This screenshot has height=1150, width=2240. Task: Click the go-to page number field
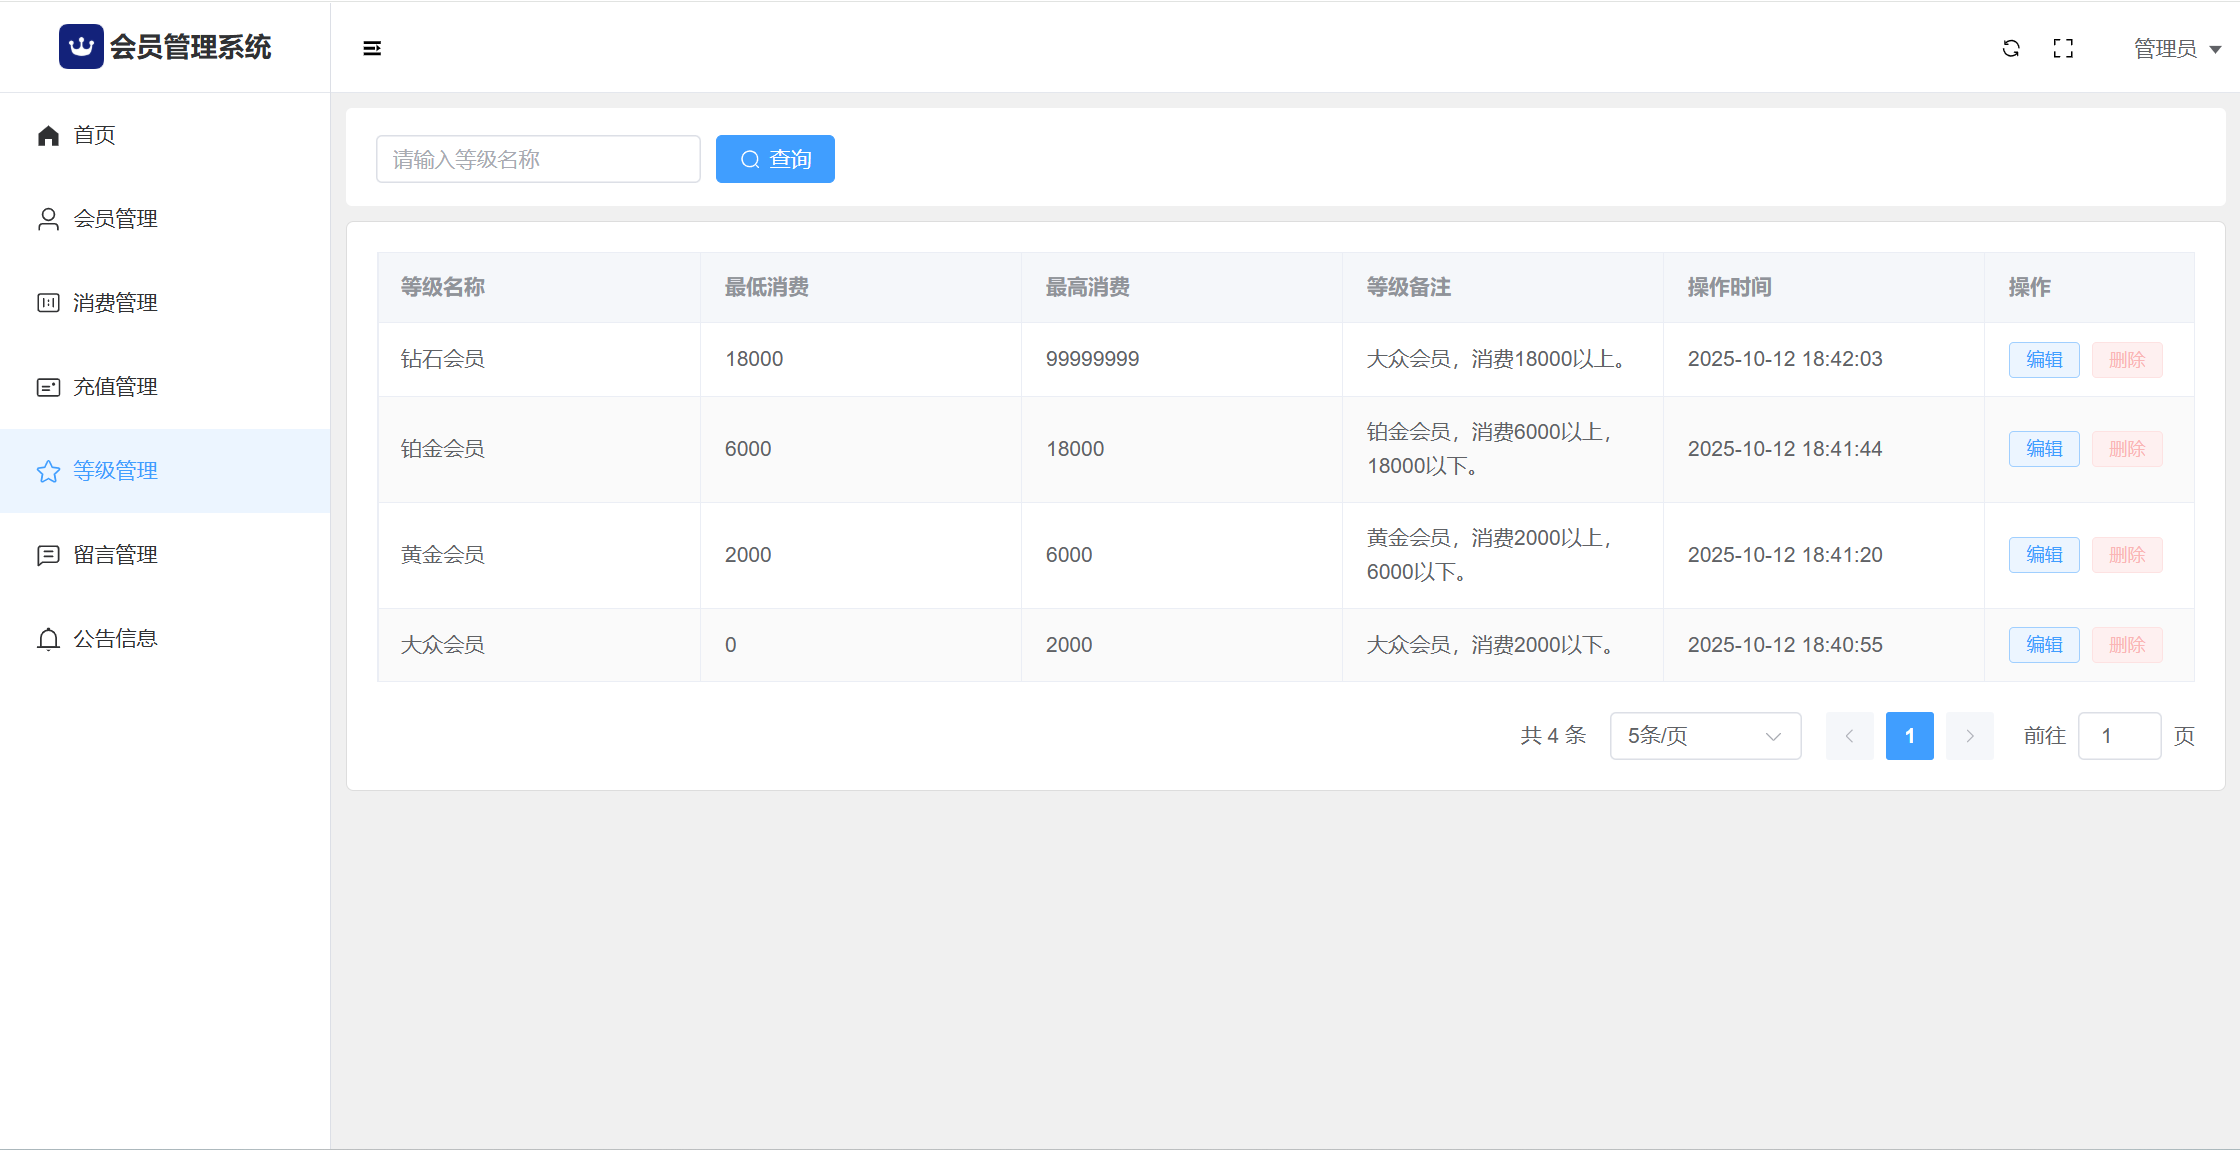pos(2119,736)
